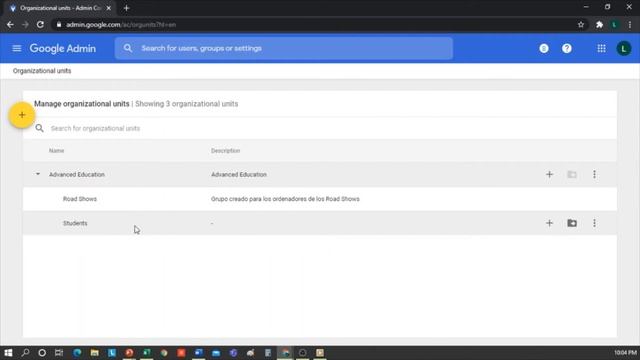
Task: Click the magnifier icon beside Search for organizational units
Action: point(40,128)
